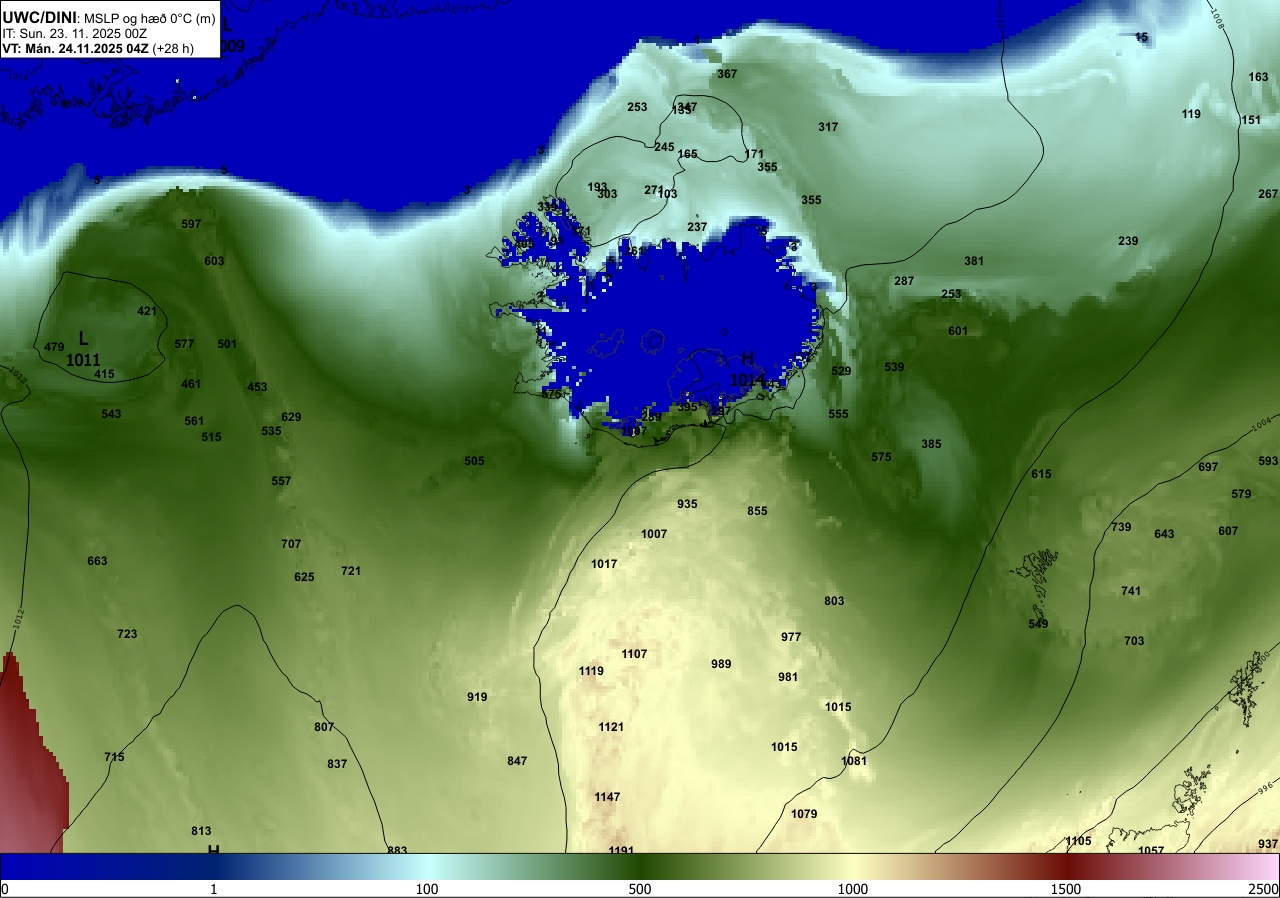The width and height of the screenshot is (1280, 898).
Task: Click the map value 723
Action: click(127, 634)
